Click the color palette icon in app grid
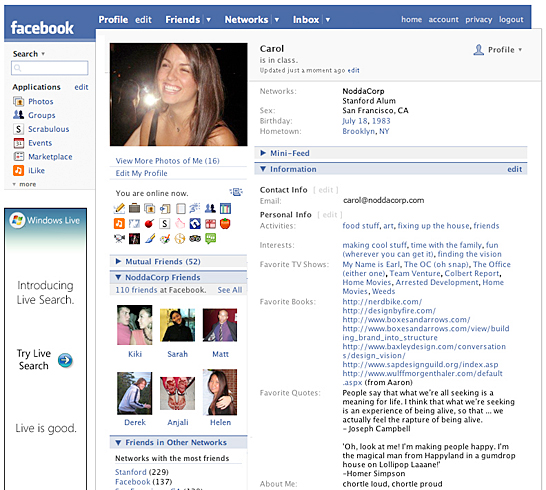The height and width of the screenshot is (490, 546). (165, 239)
